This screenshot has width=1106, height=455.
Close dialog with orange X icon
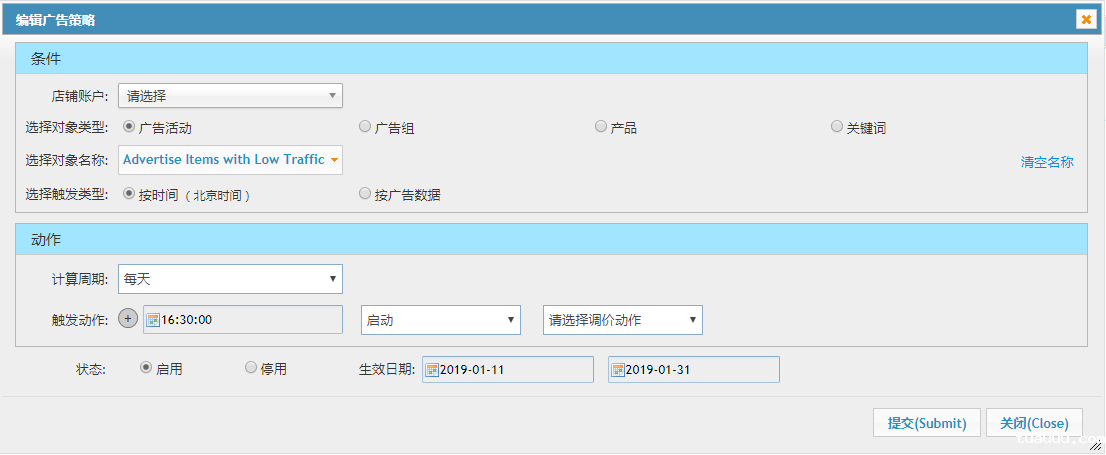1085,19
